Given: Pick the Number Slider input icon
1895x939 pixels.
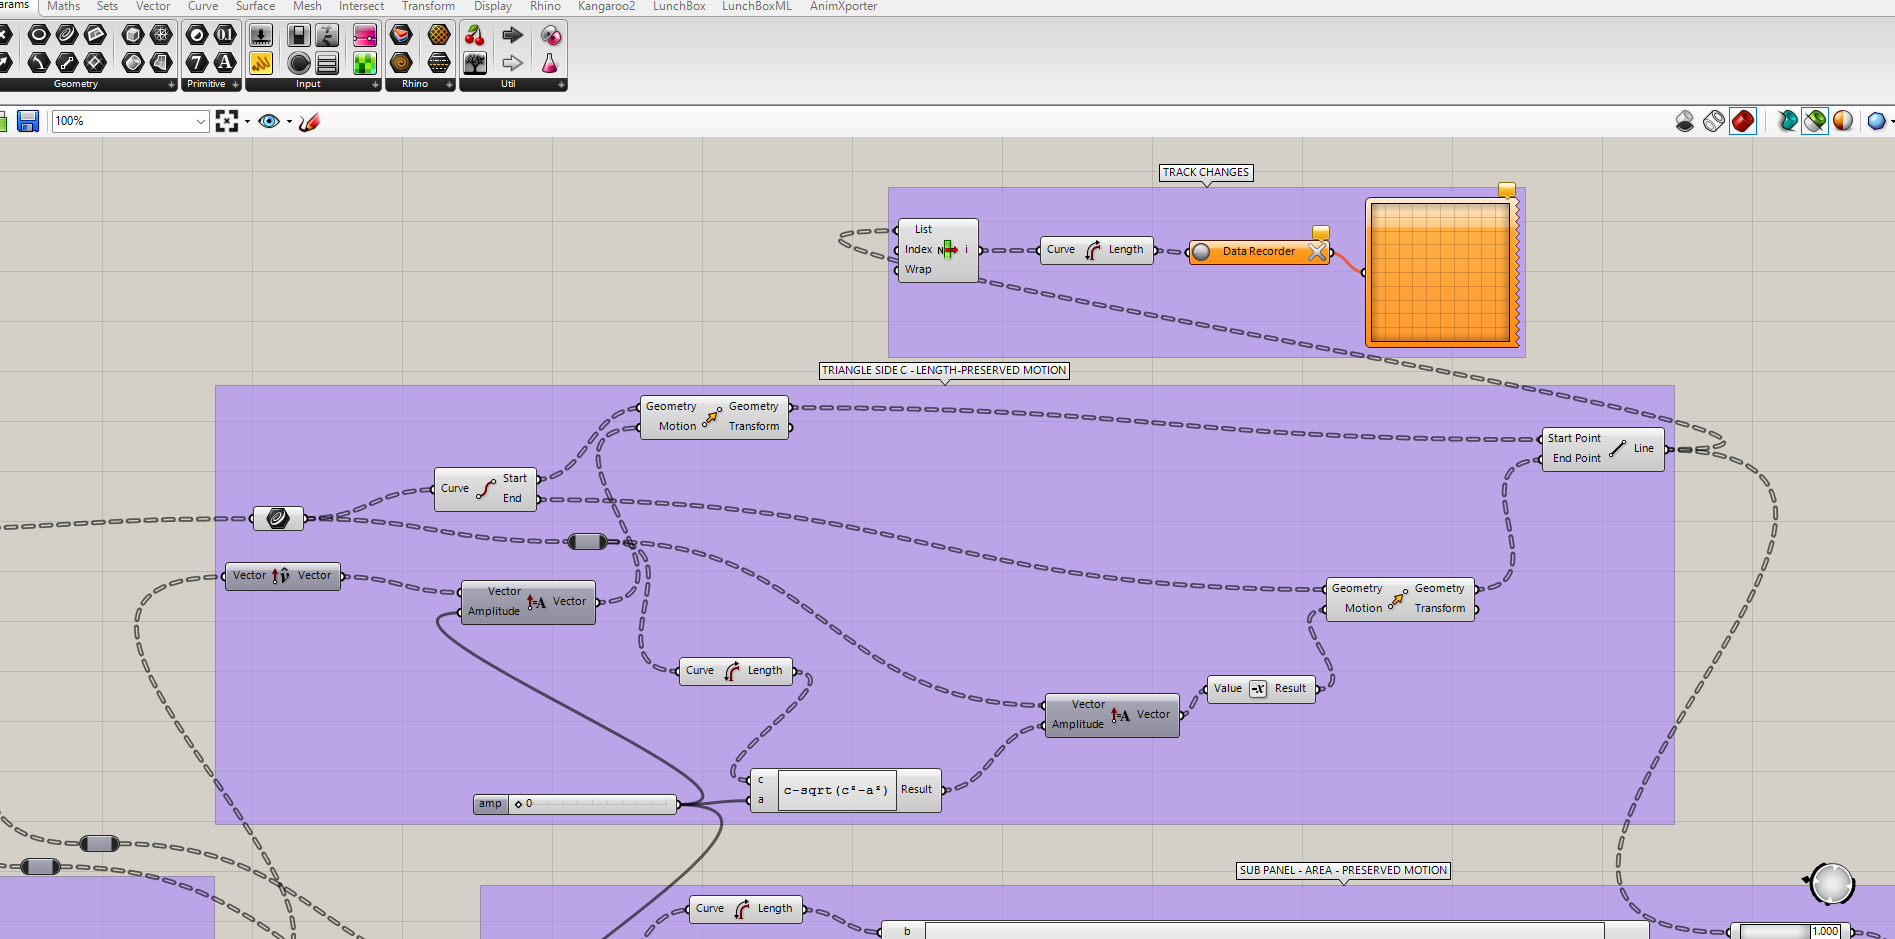Looking at the screenshot, I should [261, 35].
